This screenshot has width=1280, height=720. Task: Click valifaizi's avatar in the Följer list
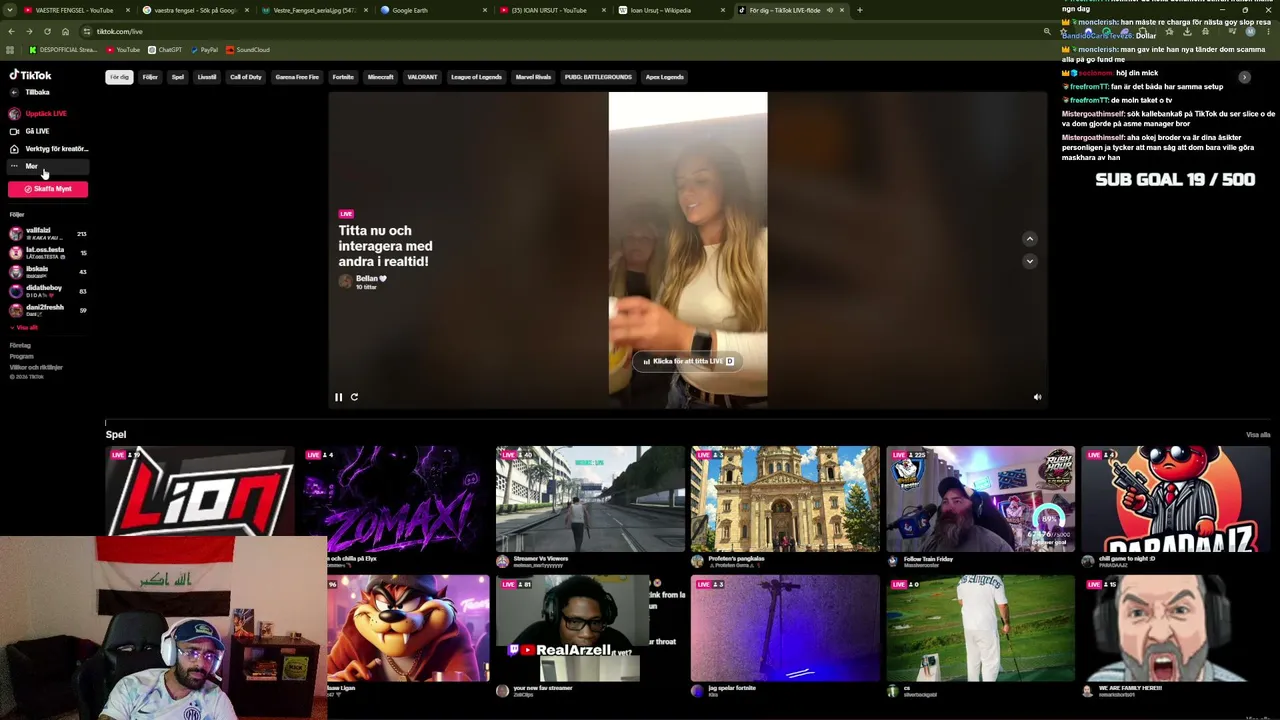tap(16, 233)
